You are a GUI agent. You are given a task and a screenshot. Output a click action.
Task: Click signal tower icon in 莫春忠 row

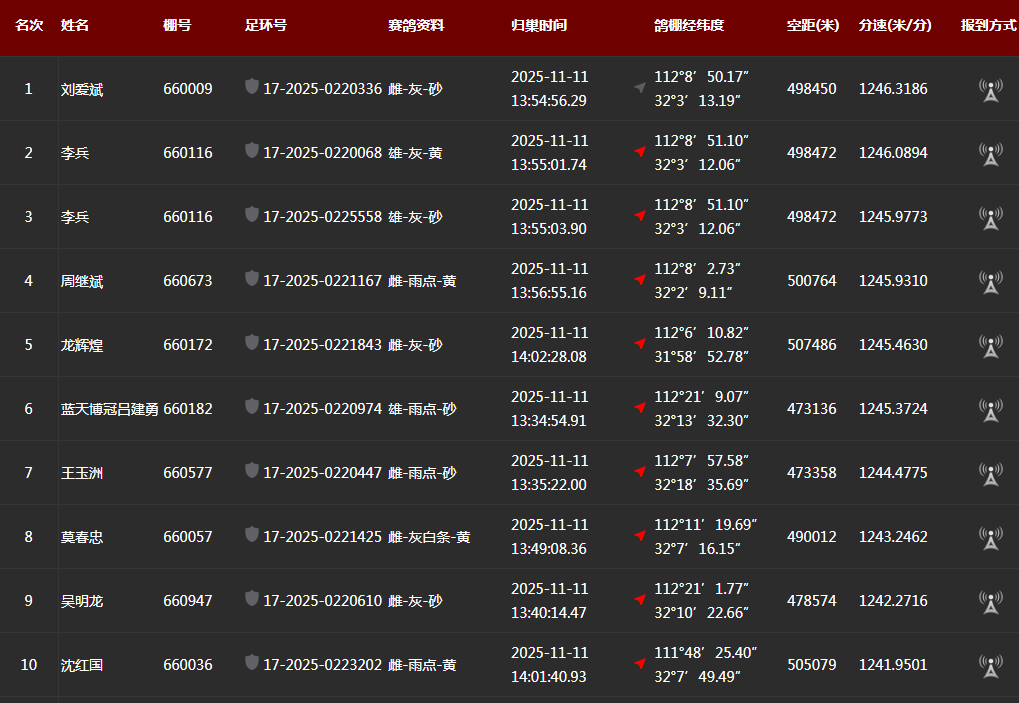pos(990,538)
